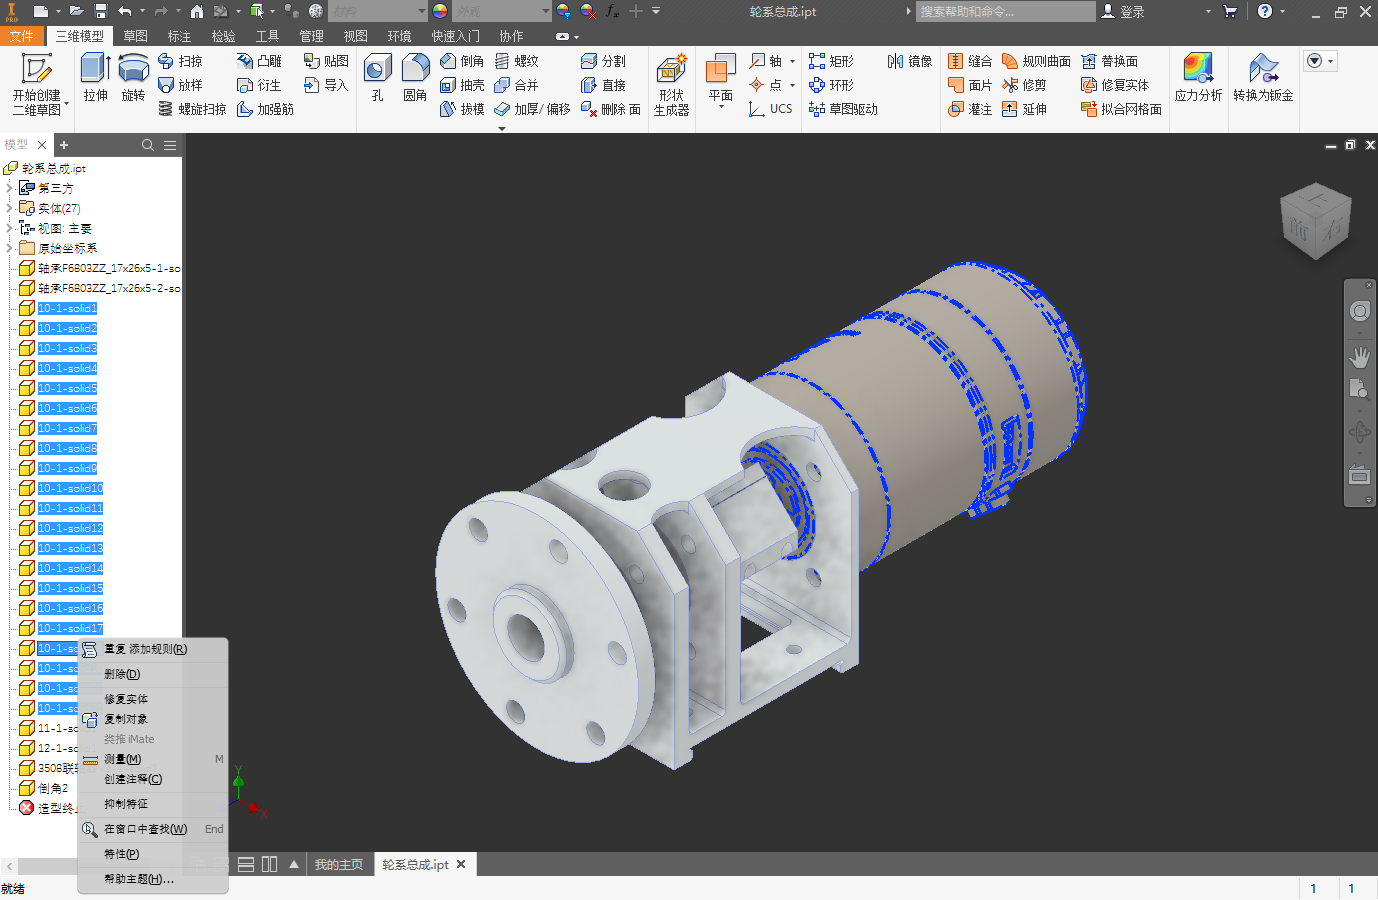Open the 点 point dropdown arrow
The height and width of the screenshot is (900, 1378).
coord(792,85)
